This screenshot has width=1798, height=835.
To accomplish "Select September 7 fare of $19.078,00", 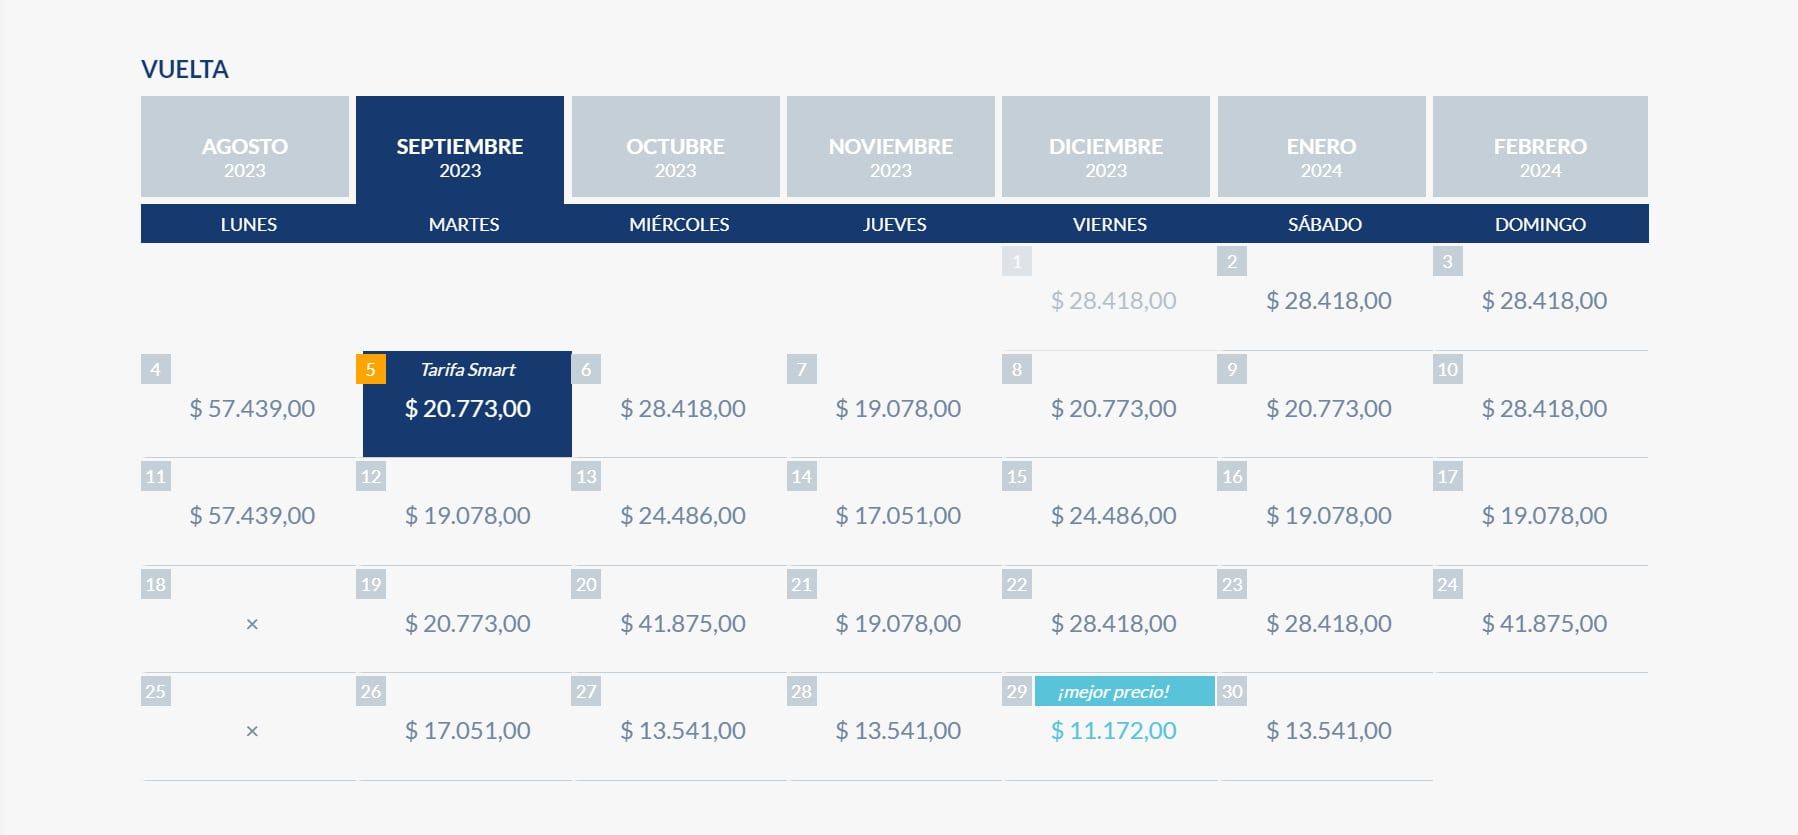I will pos(898,408).
